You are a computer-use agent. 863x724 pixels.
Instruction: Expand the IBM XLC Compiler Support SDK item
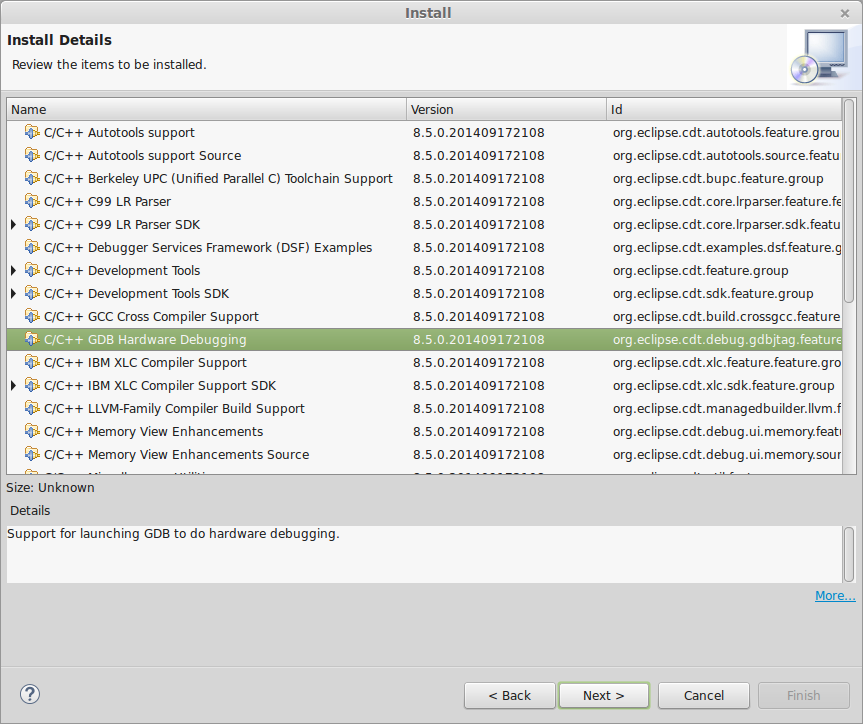click(14, 385)
